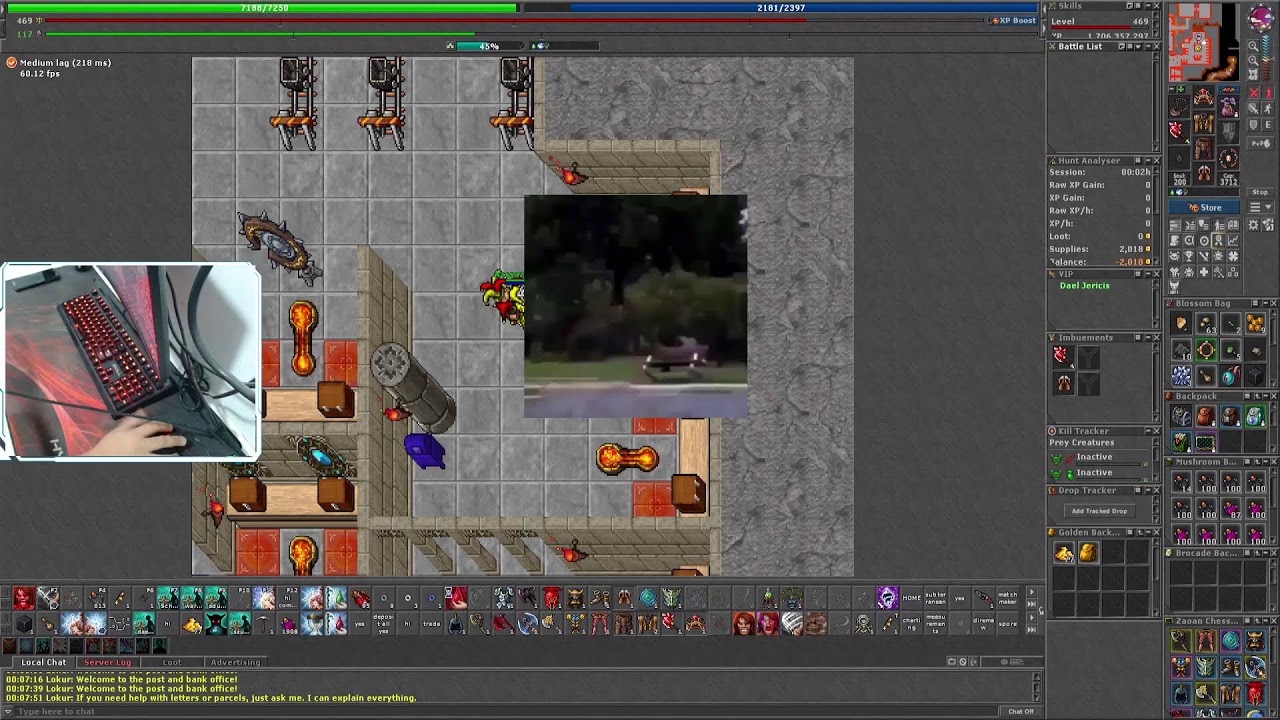Zoom in the minimap
Viewport: 1280px width, 720px height.
click(x=1253, y=60)
